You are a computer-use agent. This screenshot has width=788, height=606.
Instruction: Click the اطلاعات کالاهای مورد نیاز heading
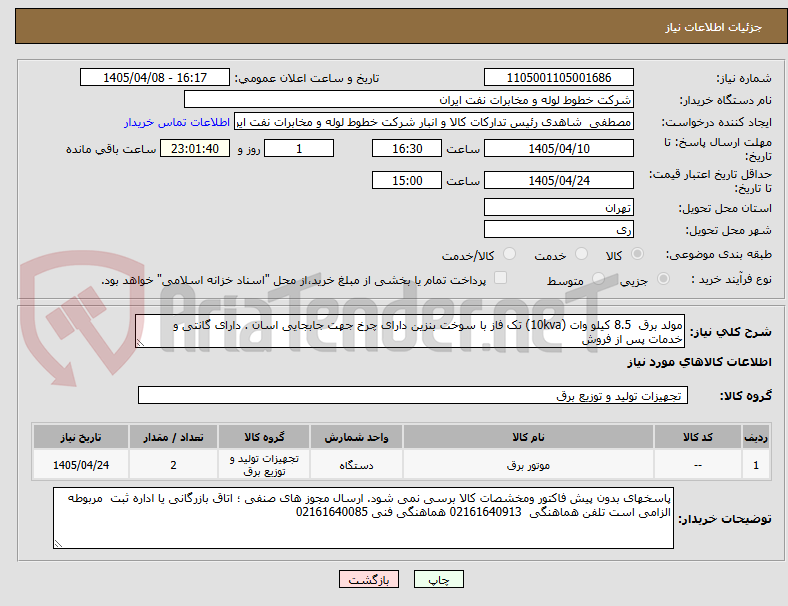(x=699, y=362)
